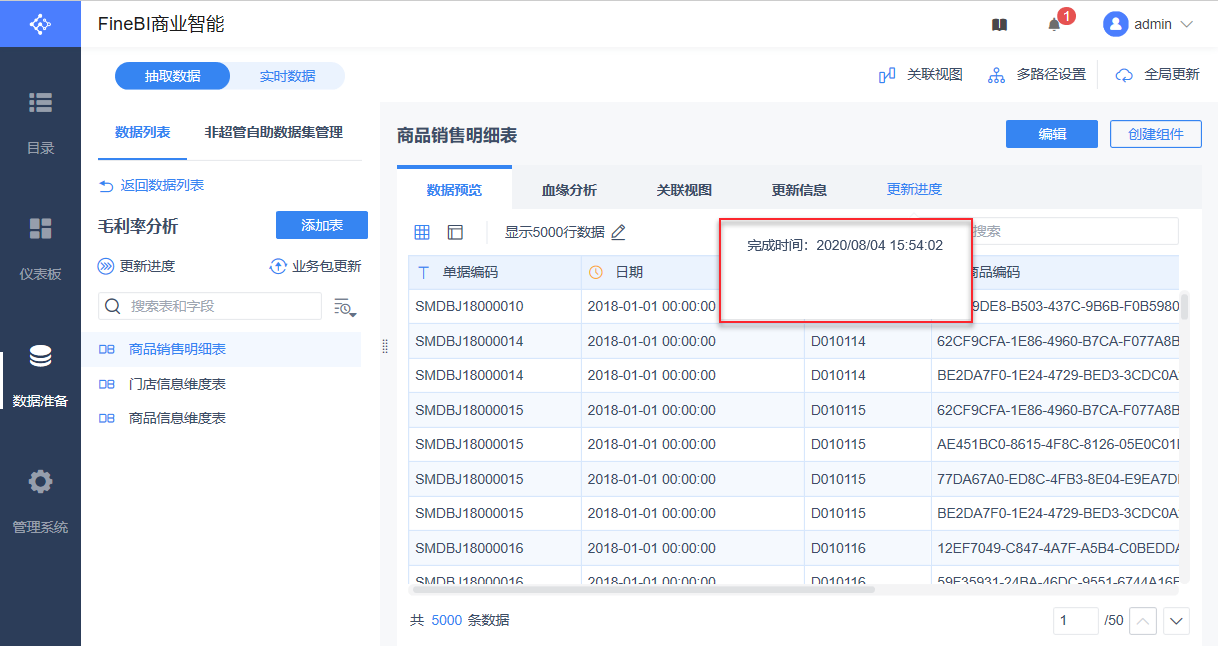This screenshot has height=646, width=1218.
Task: Click 更新进度 under 毛利率分析
Action: pyautogui.click(x=136, y=266)
